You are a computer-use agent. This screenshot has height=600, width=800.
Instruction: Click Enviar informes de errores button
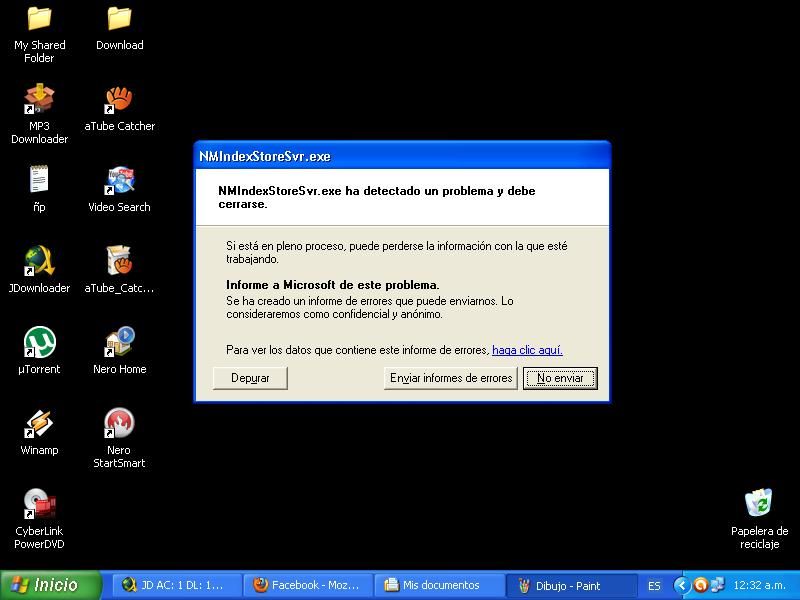(x=451, y=378)
